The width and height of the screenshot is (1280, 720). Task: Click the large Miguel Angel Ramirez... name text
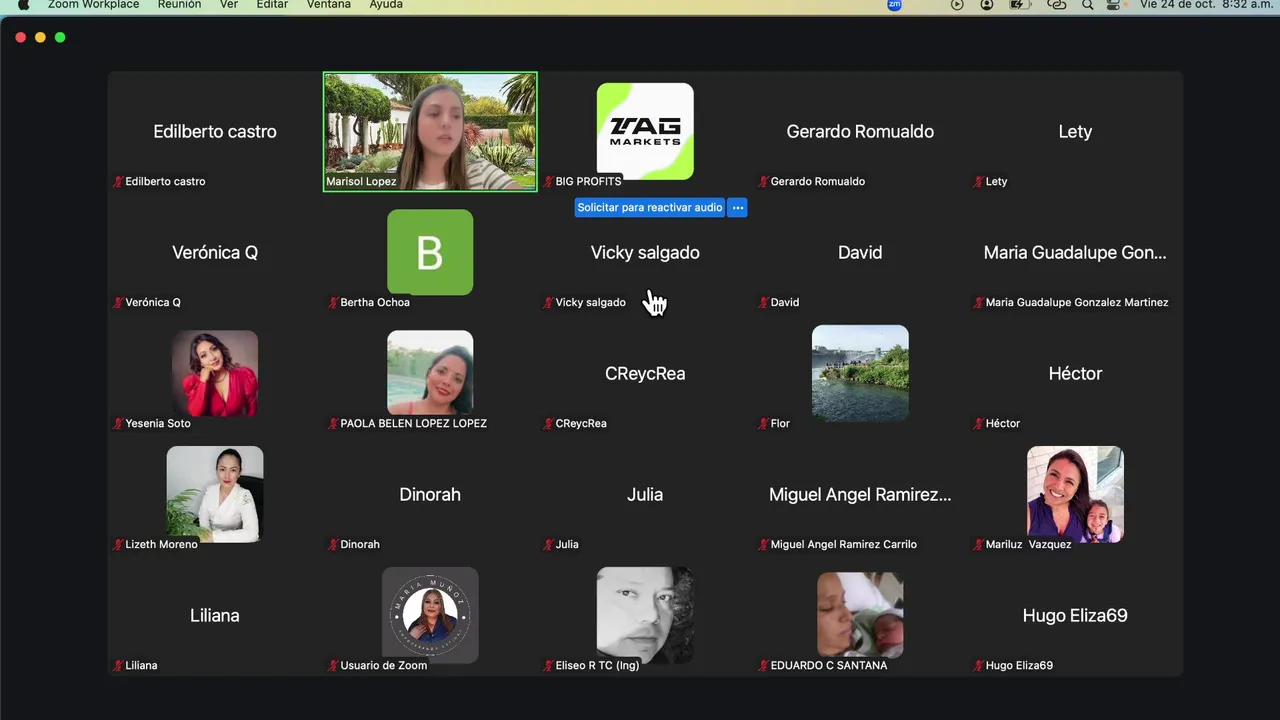coord(860,495)
